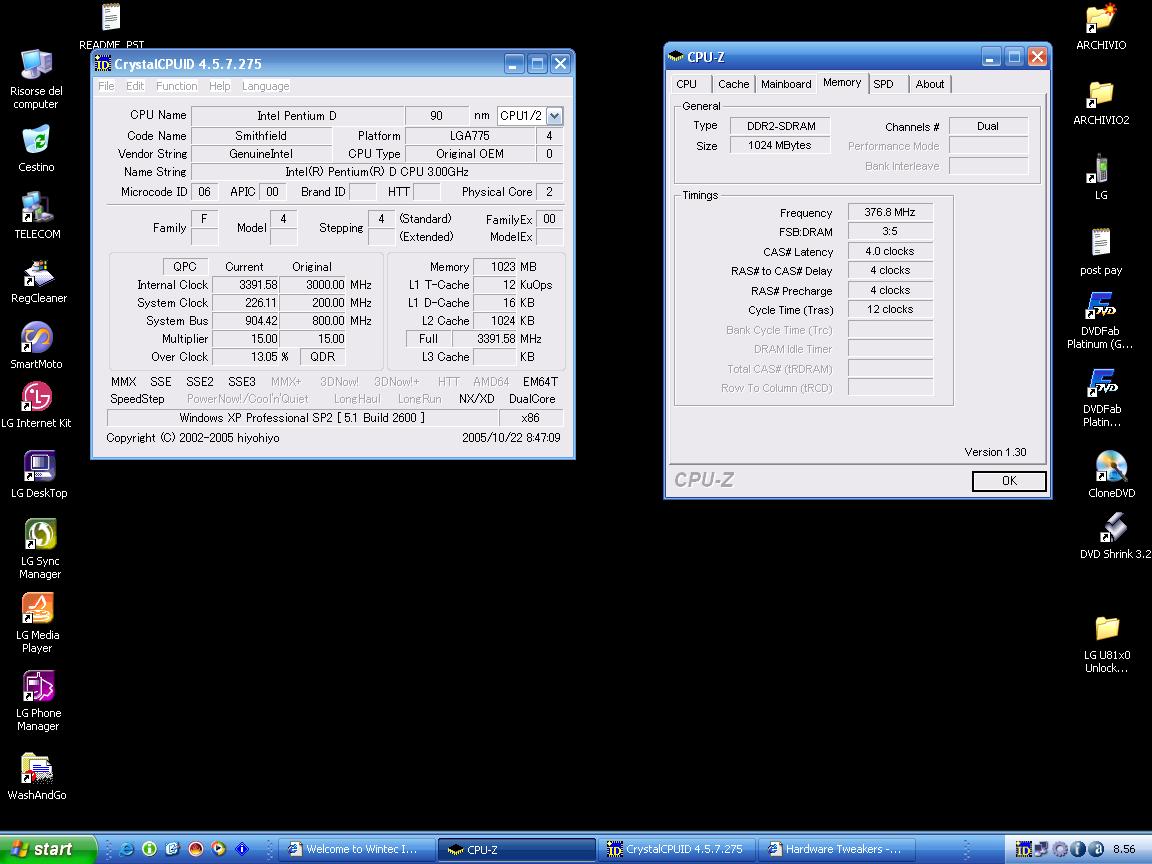Open LG DeskTop shortcut

pos(39,467)
